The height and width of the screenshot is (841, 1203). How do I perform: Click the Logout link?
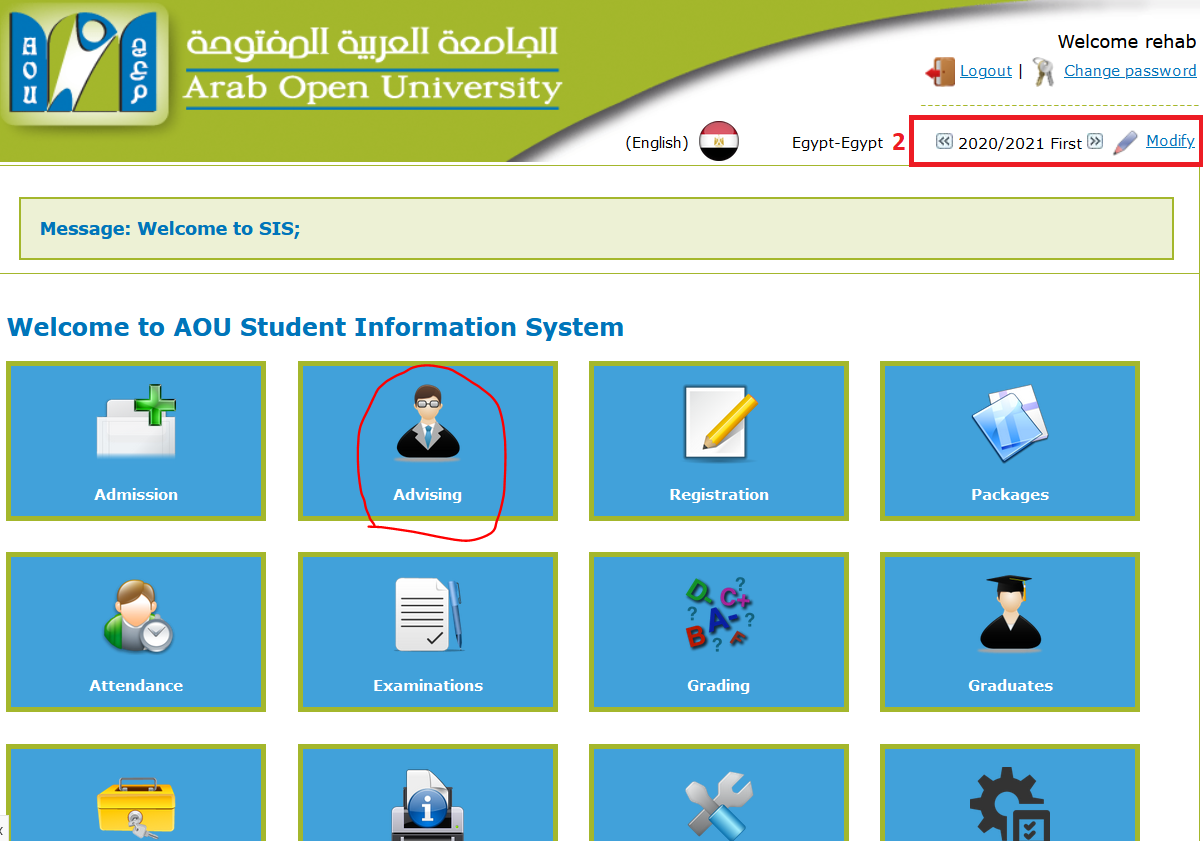(x=986, y=71)
